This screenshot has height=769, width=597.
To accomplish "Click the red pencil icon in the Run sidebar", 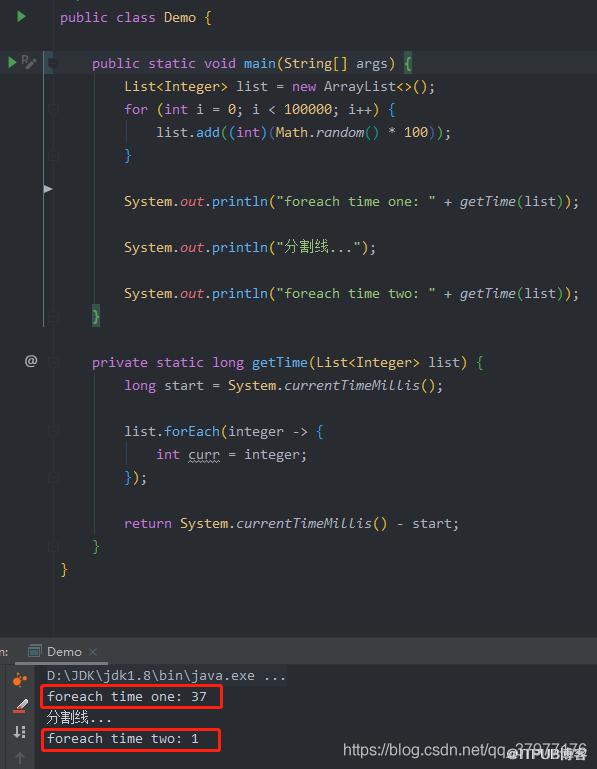I will 20,706.
